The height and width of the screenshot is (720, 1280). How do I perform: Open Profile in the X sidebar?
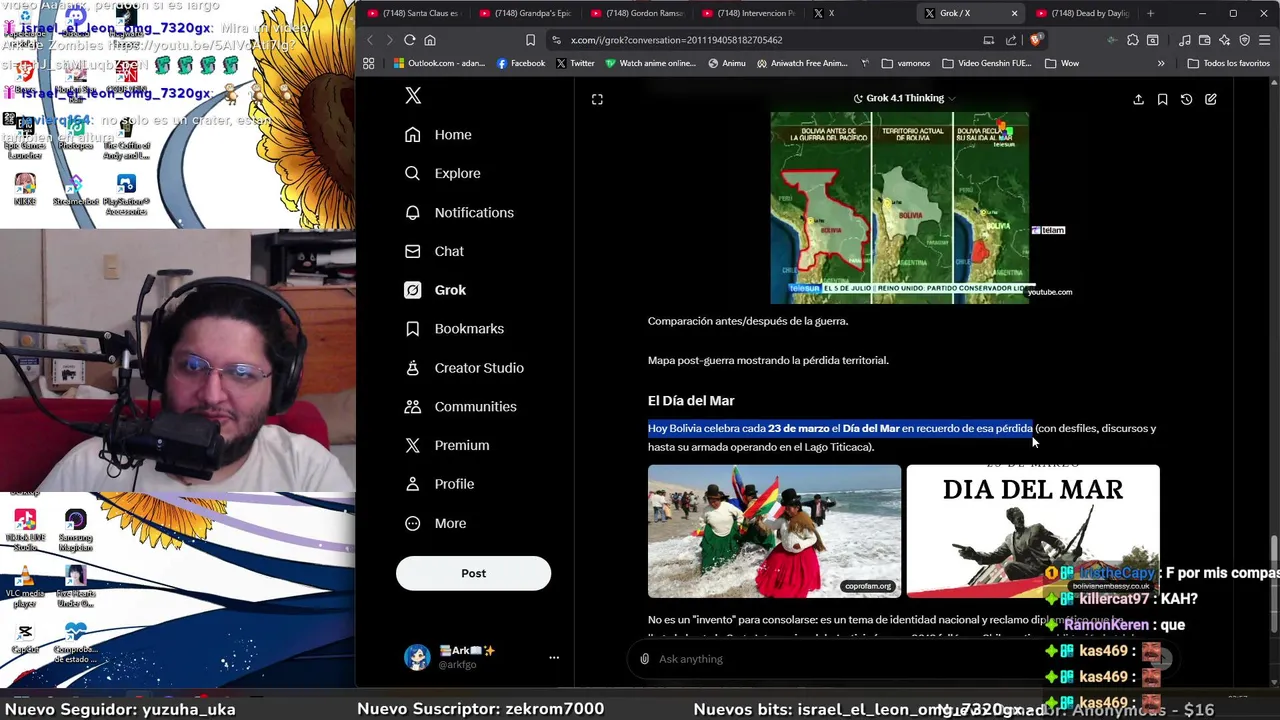click(439, 484)
